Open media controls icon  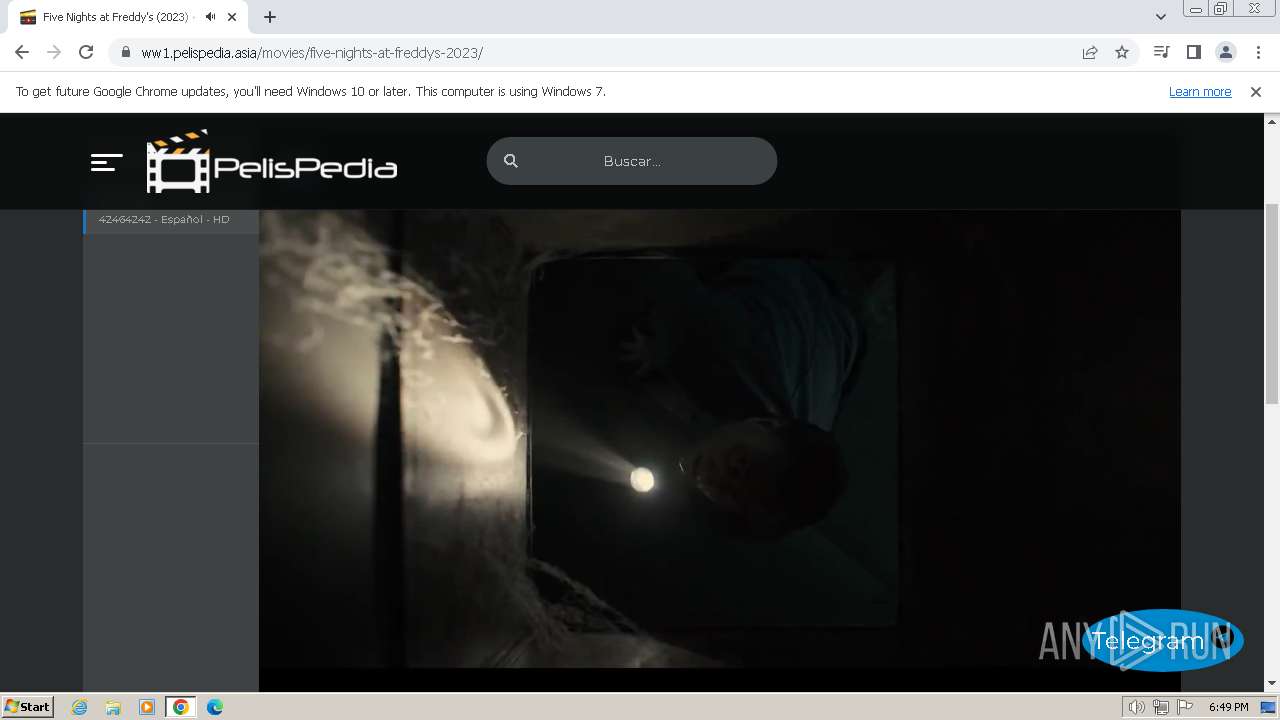click(1161, 53)
